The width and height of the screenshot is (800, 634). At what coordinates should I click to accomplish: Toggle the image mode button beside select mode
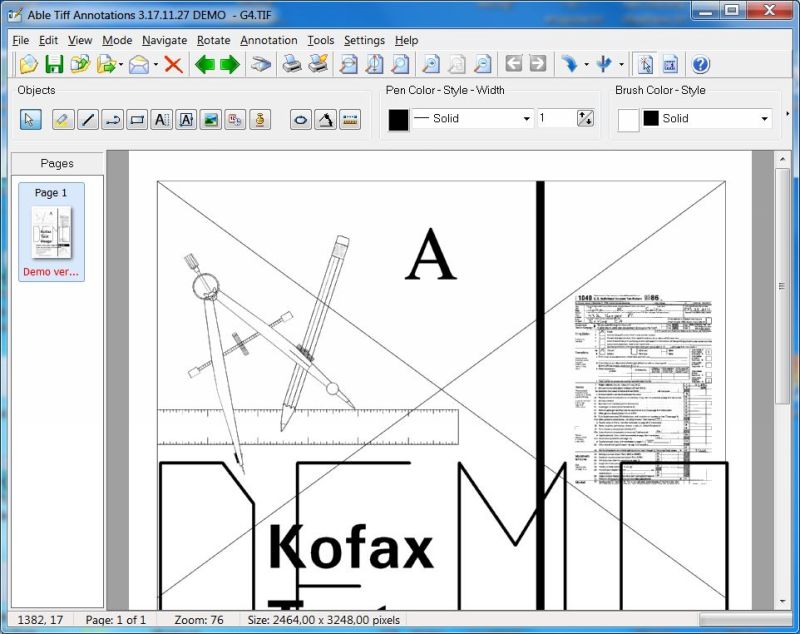coord(670,65)
